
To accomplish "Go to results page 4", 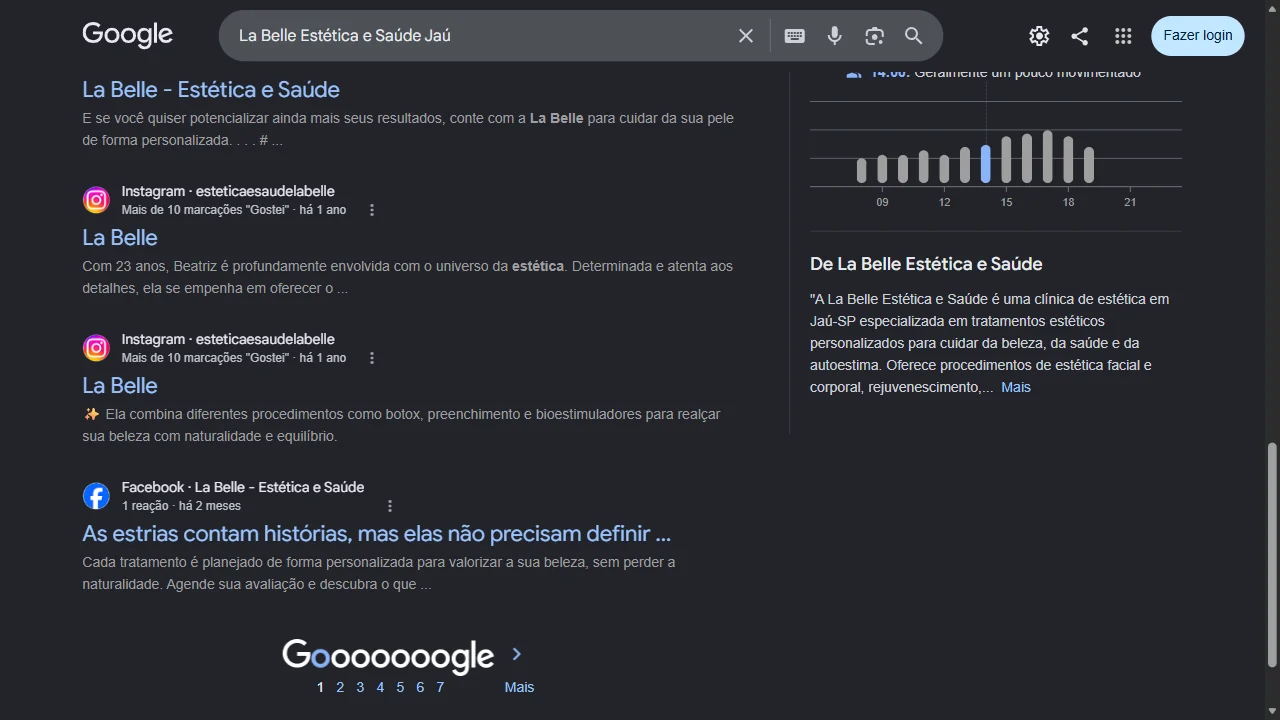I will point(380,687).
